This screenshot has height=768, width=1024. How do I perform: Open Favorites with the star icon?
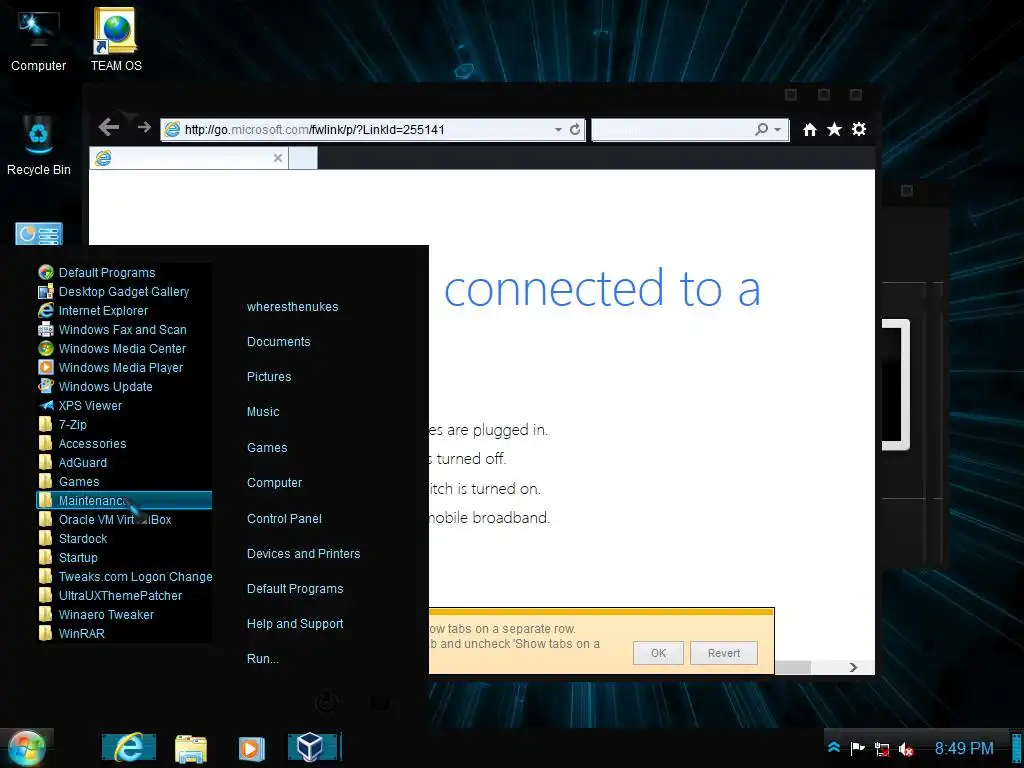[x=834, y=129]
